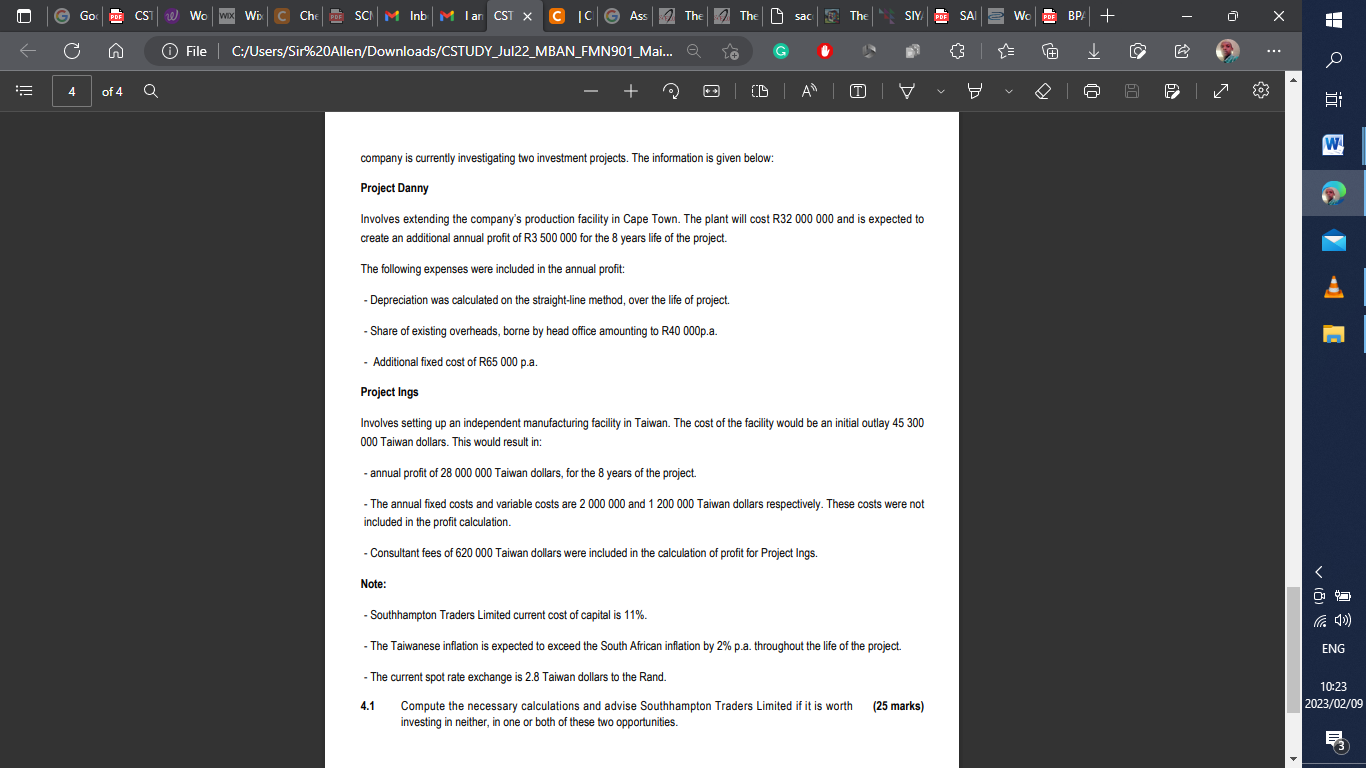1366x768 pixels.
Task: Open the Favorites list
Action: pyautogui.click(x=1006, y=51)
